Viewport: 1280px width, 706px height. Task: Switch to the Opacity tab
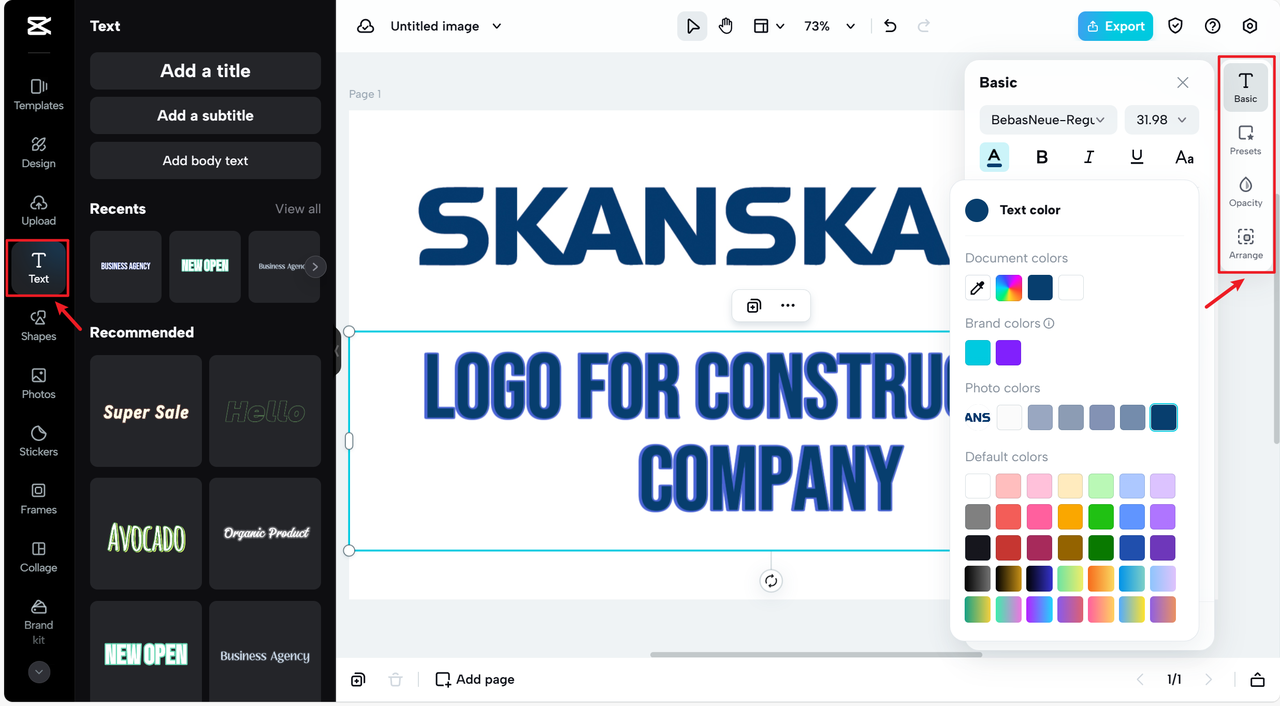(1246, 192)
